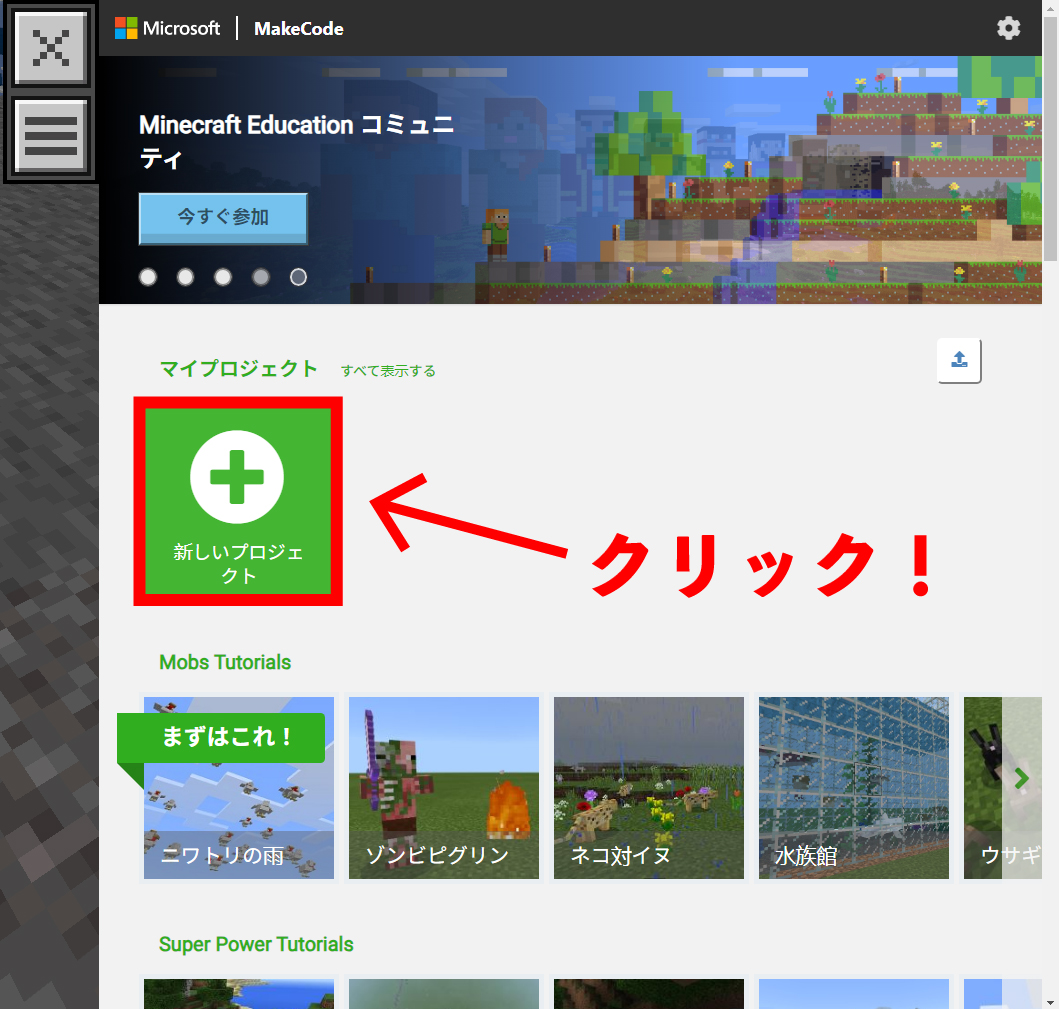The image size is (1060, 1009).
Task: Open the ネコ対イヌ tutorial card
Action: [648, 787]
